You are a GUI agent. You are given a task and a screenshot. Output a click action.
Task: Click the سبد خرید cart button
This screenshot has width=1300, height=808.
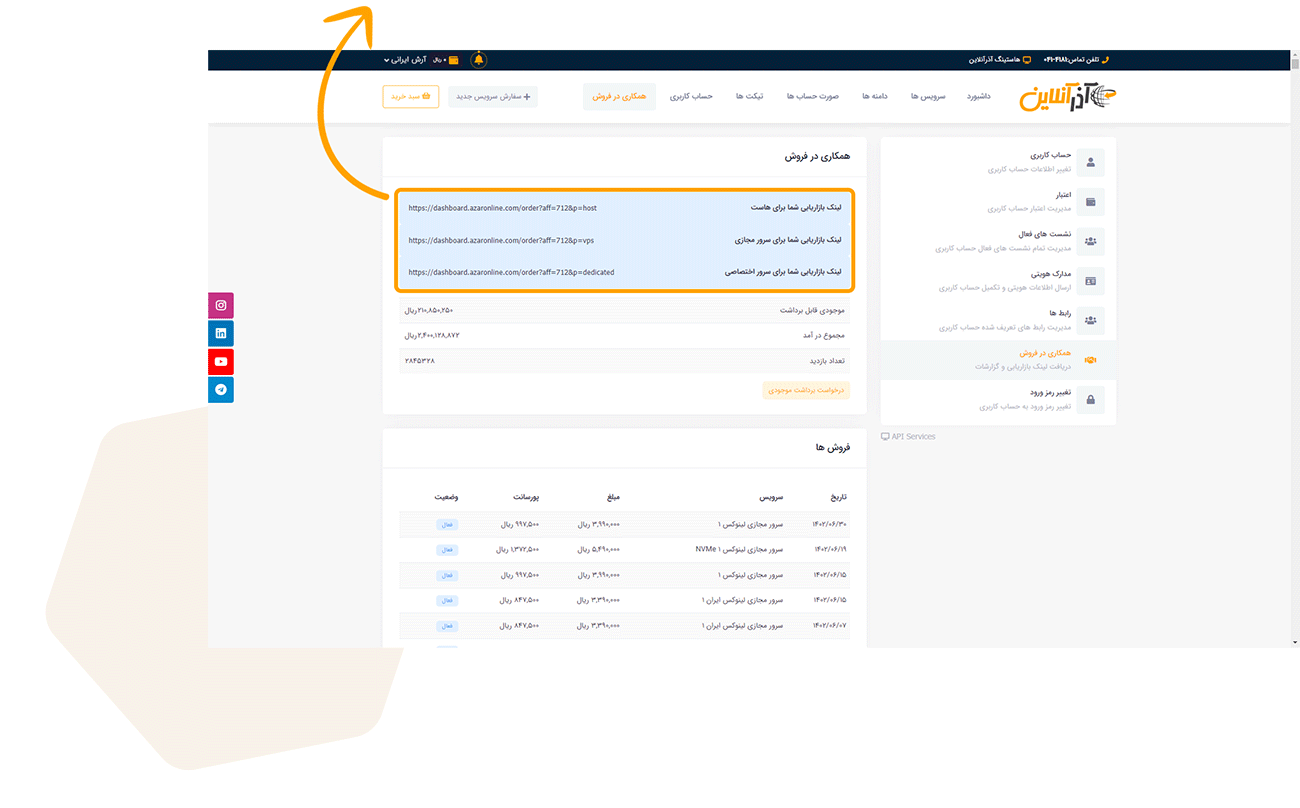point(410,97)
